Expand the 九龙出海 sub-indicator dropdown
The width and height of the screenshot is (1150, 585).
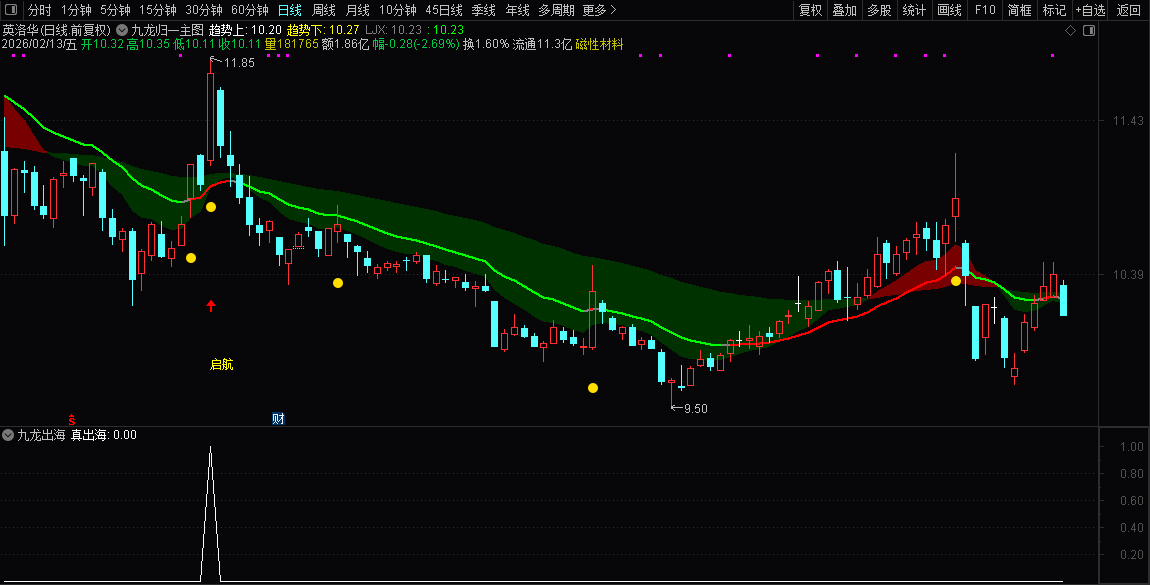click(8, 435)
